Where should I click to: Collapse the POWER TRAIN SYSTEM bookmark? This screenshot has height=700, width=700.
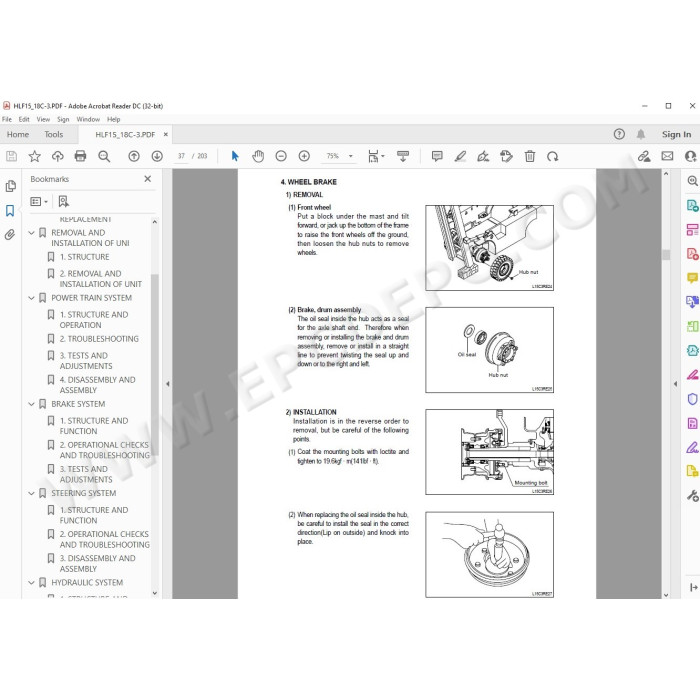click(x=31, y=298)
